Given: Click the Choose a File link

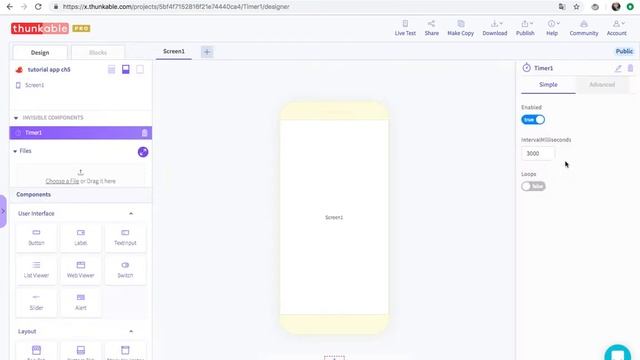Looking at the screenshot, I should (x=62, y=181).
